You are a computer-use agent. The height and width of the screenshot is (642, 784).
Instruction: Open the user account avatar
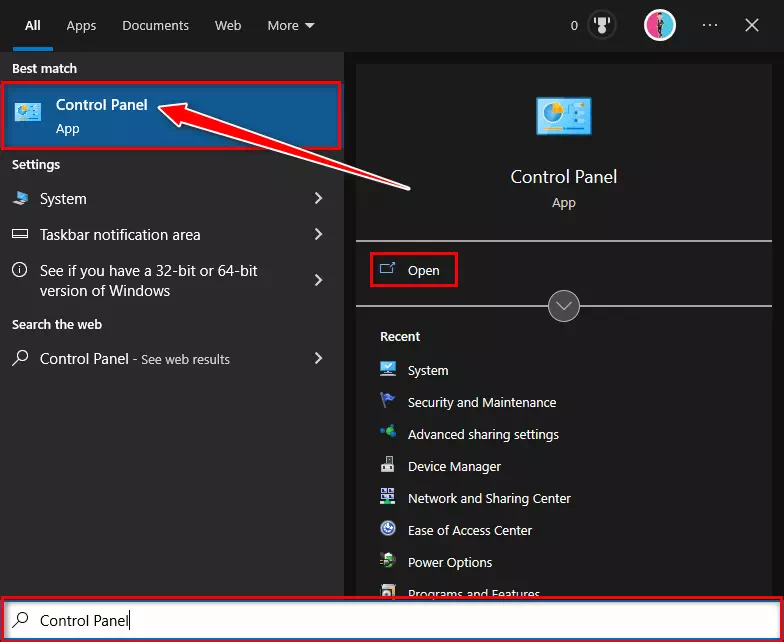click(660, 25)
